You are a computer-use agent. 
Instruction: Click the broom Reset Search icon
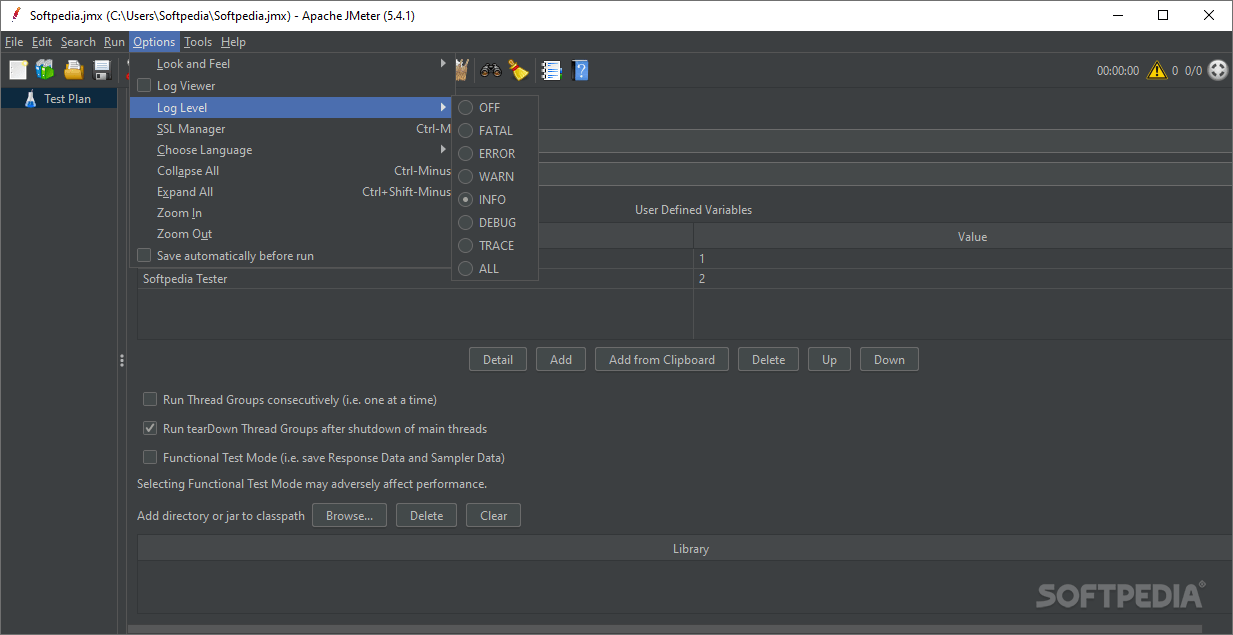coord(518,70)
